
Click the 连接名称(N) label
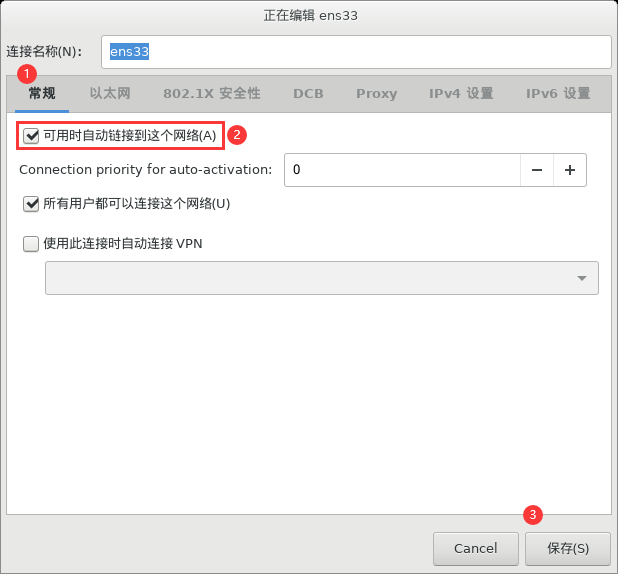[48, 51]
